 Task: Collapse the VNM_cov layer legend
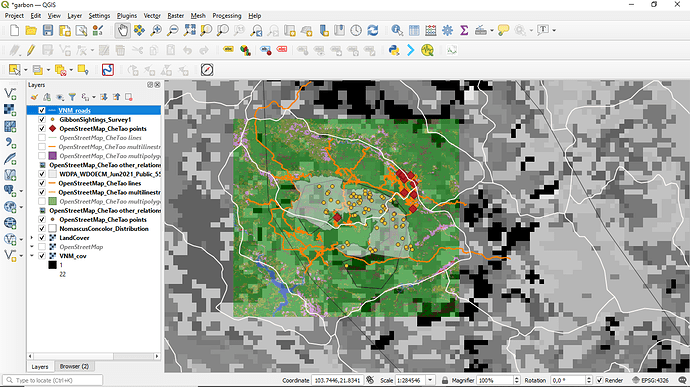click(32, 256)
